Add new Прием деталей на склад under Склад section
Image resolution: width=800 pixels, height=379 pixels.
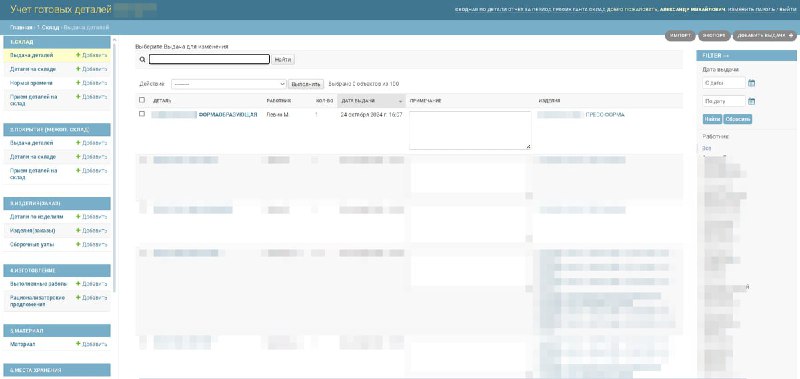point(91,96)
